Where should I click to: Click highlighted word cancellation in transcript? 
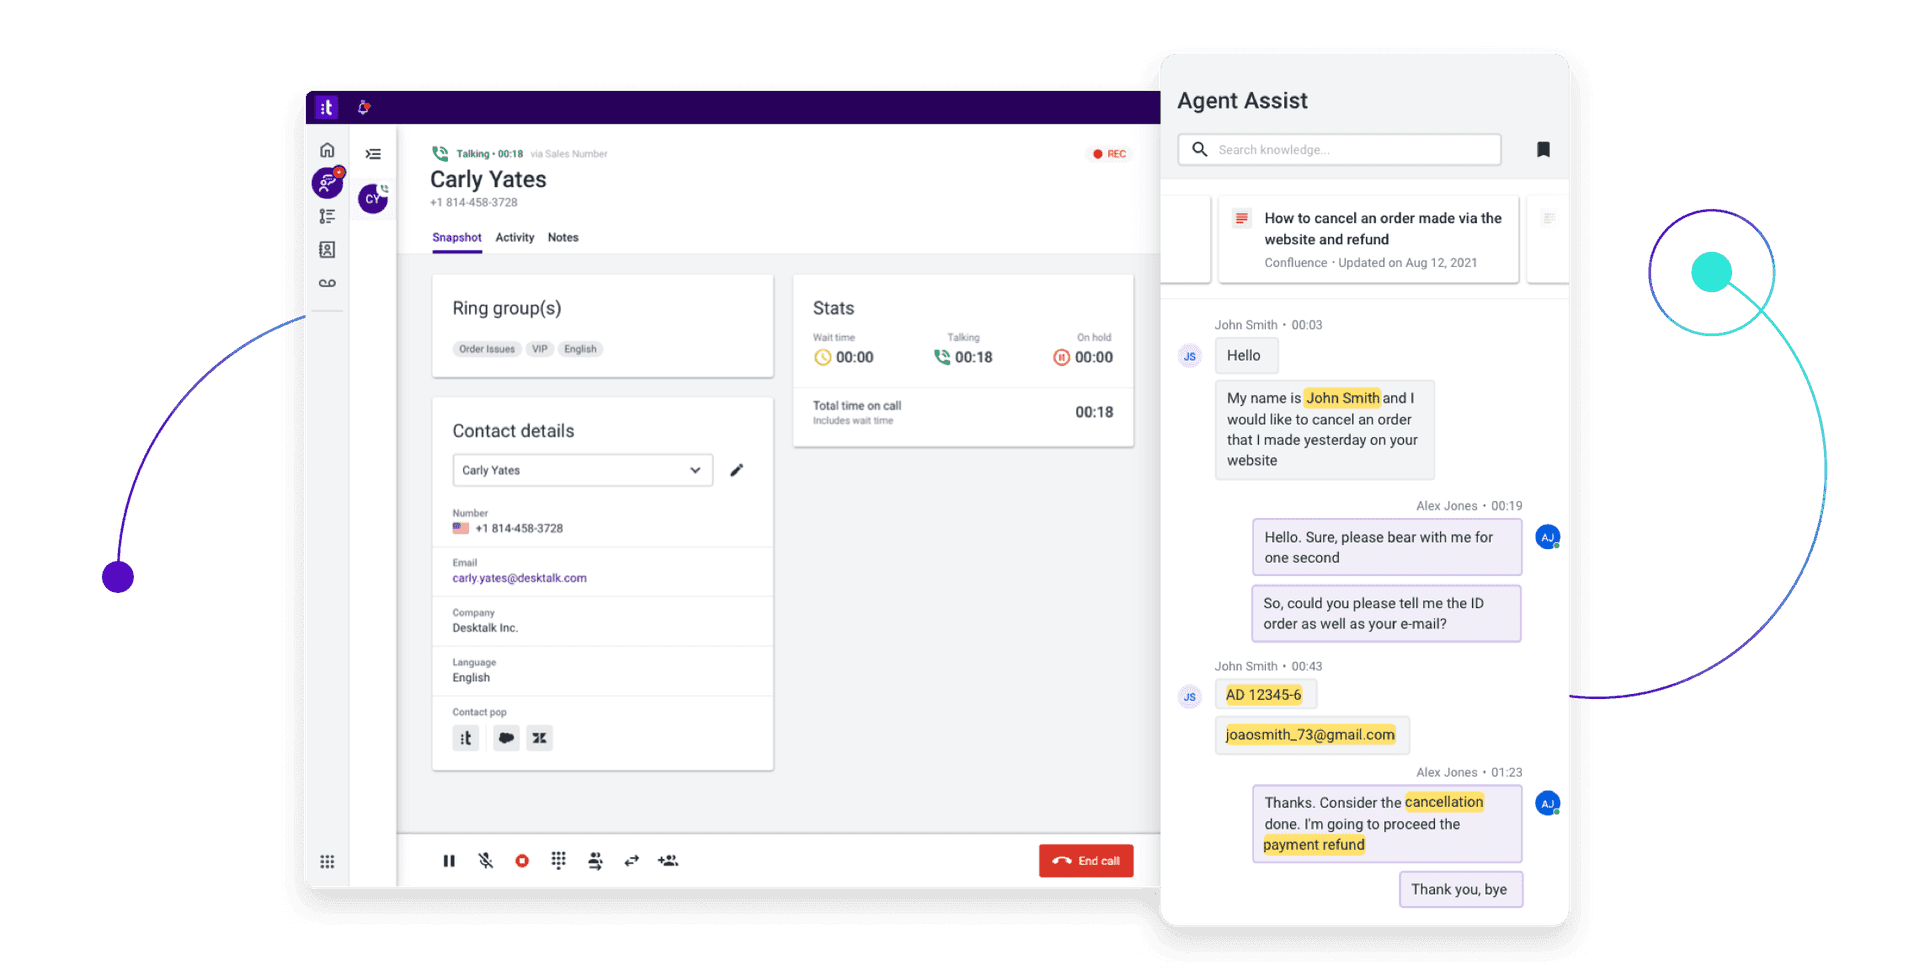[1444, 802]
